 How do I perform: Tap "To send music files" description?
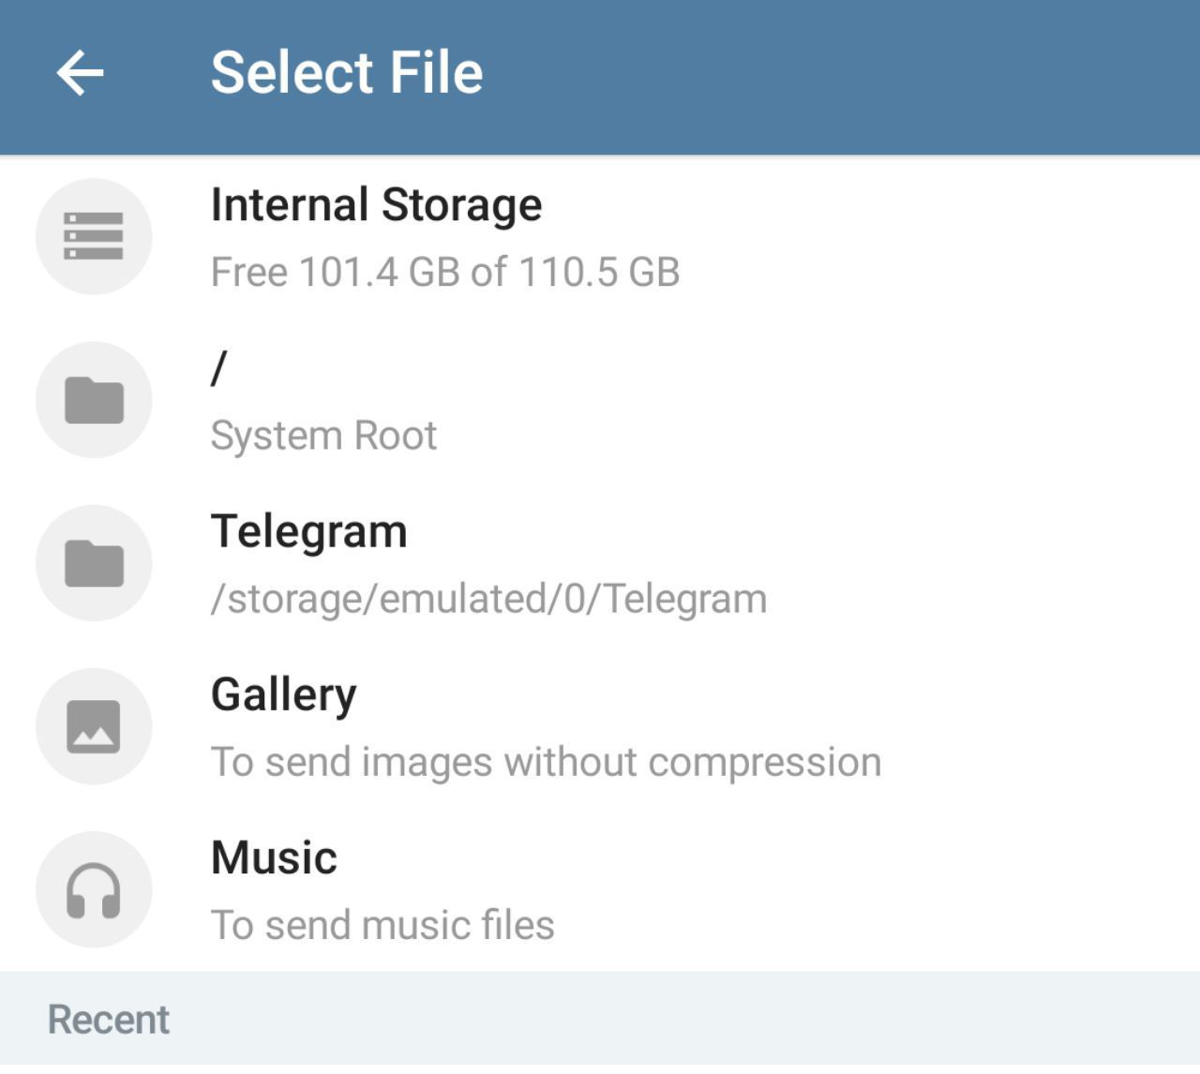[382, 925]
